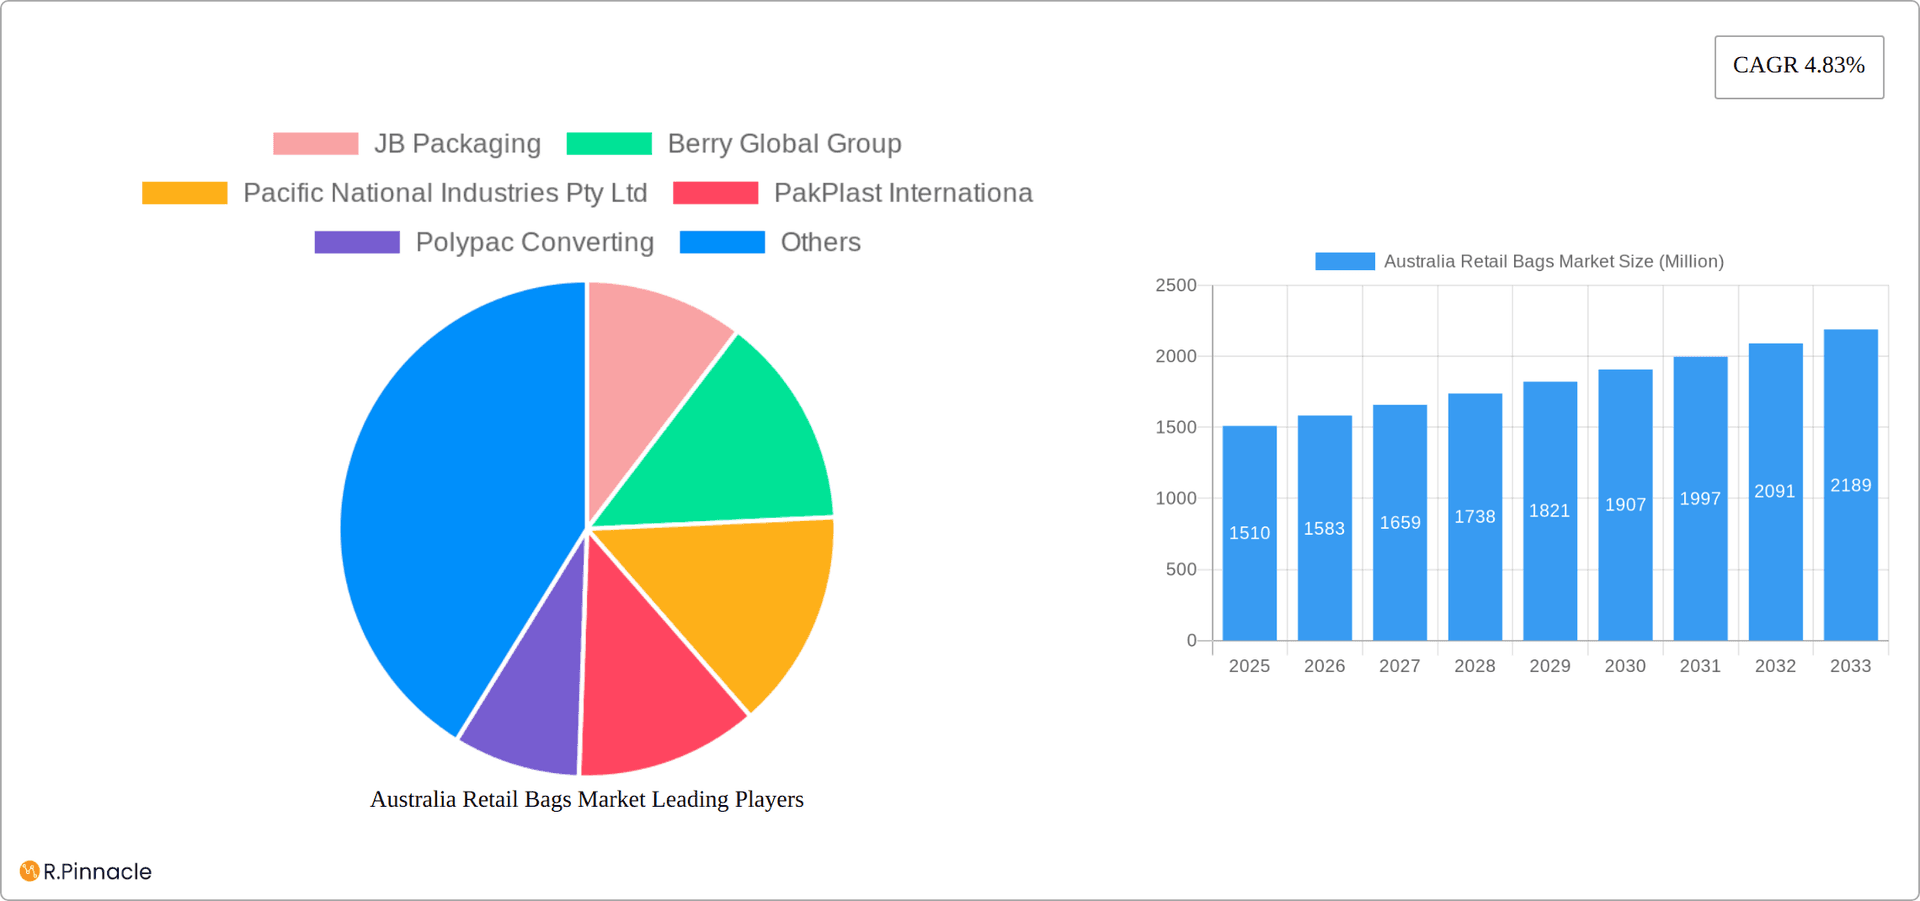Select the blue Others legend swatch
This screenshot has height=901, width=1920.
[x=723, y=242]
